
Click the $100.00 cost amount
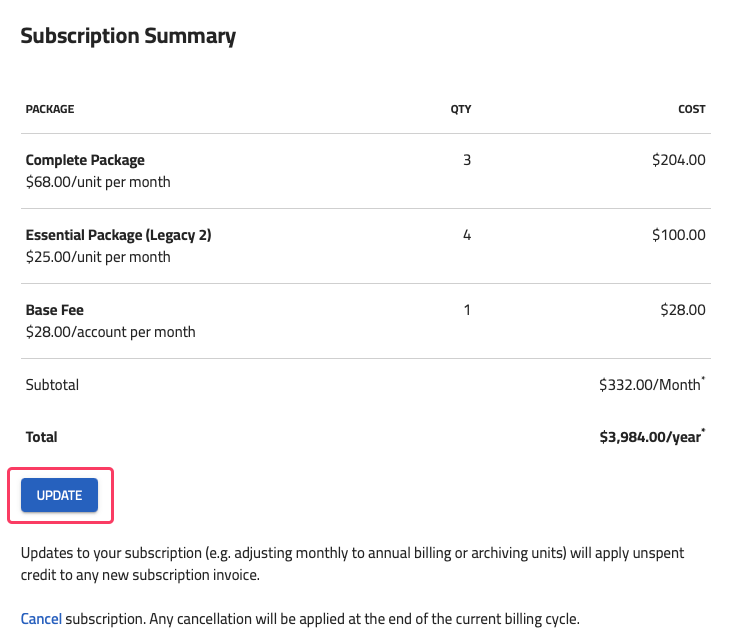click(x=679, y=235)
